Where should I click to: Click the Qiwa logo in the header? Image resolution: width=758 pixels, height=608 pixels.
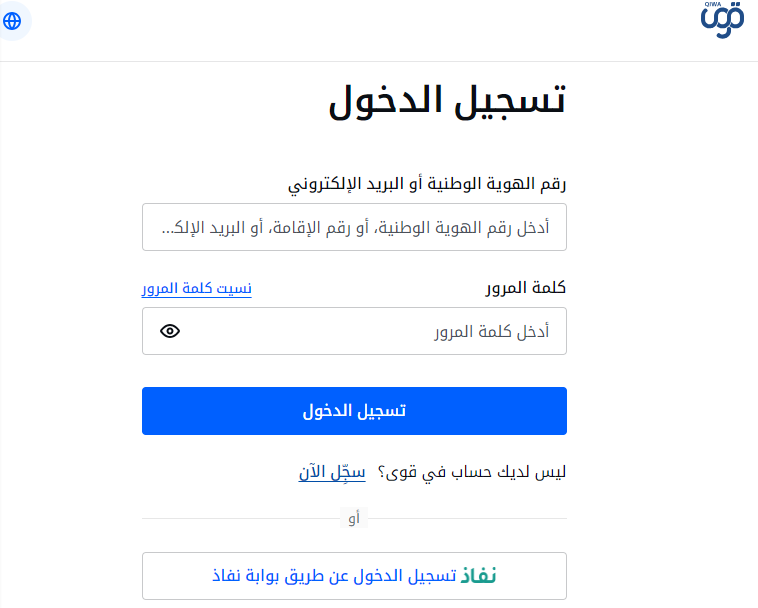723,20
